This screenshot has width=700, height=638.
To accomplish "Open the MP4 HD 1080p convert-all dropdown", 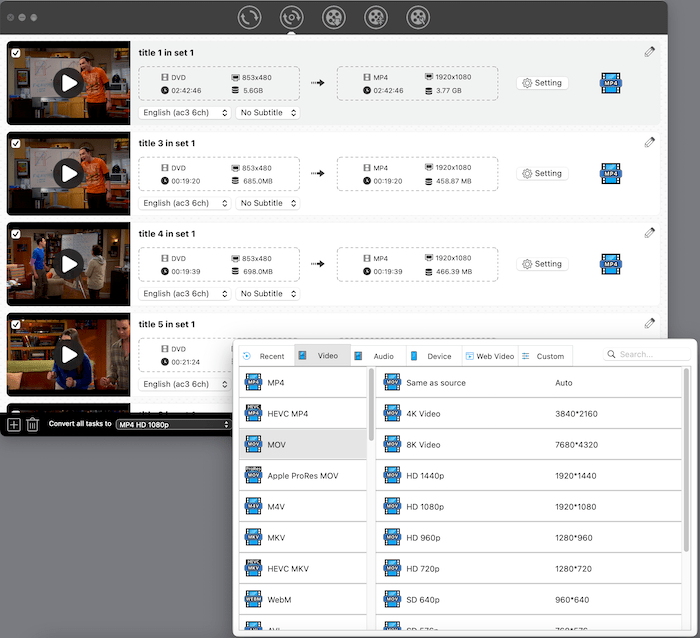I will tap(173, 425).
